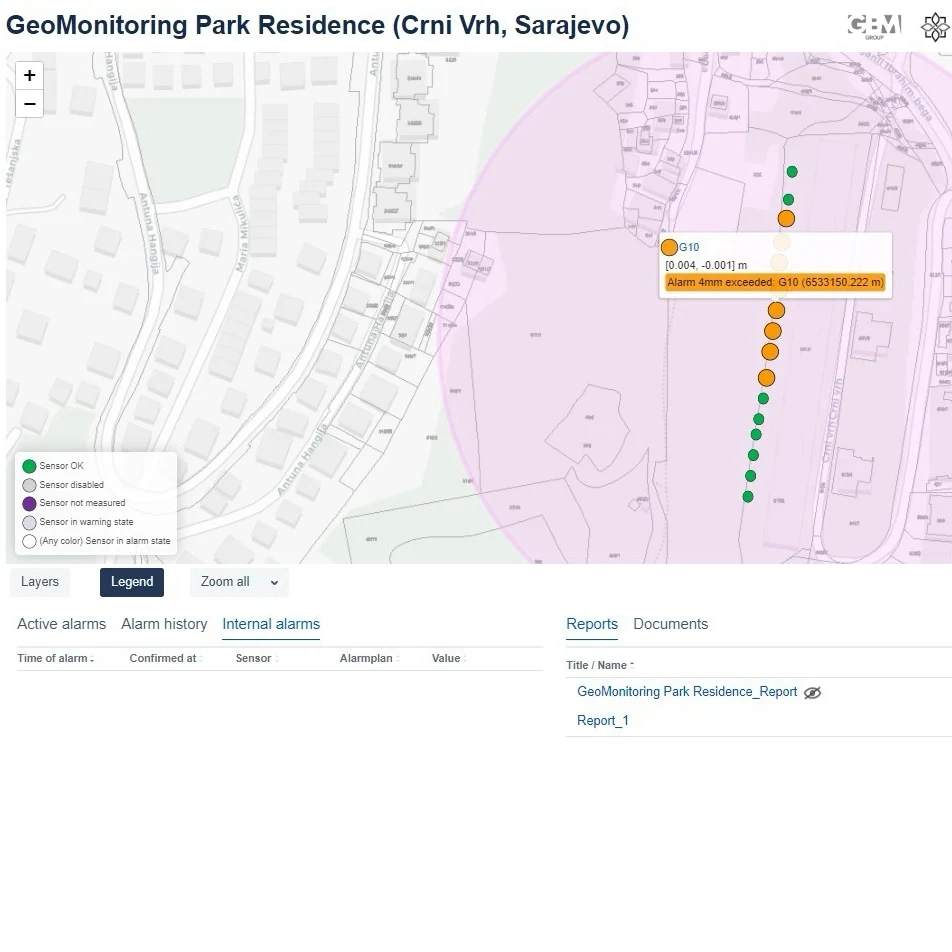The height and width of the screenshot is (952, 952).
Task: Open the Report_1 link
Action: pyautogui.click(x=602, y=721)
